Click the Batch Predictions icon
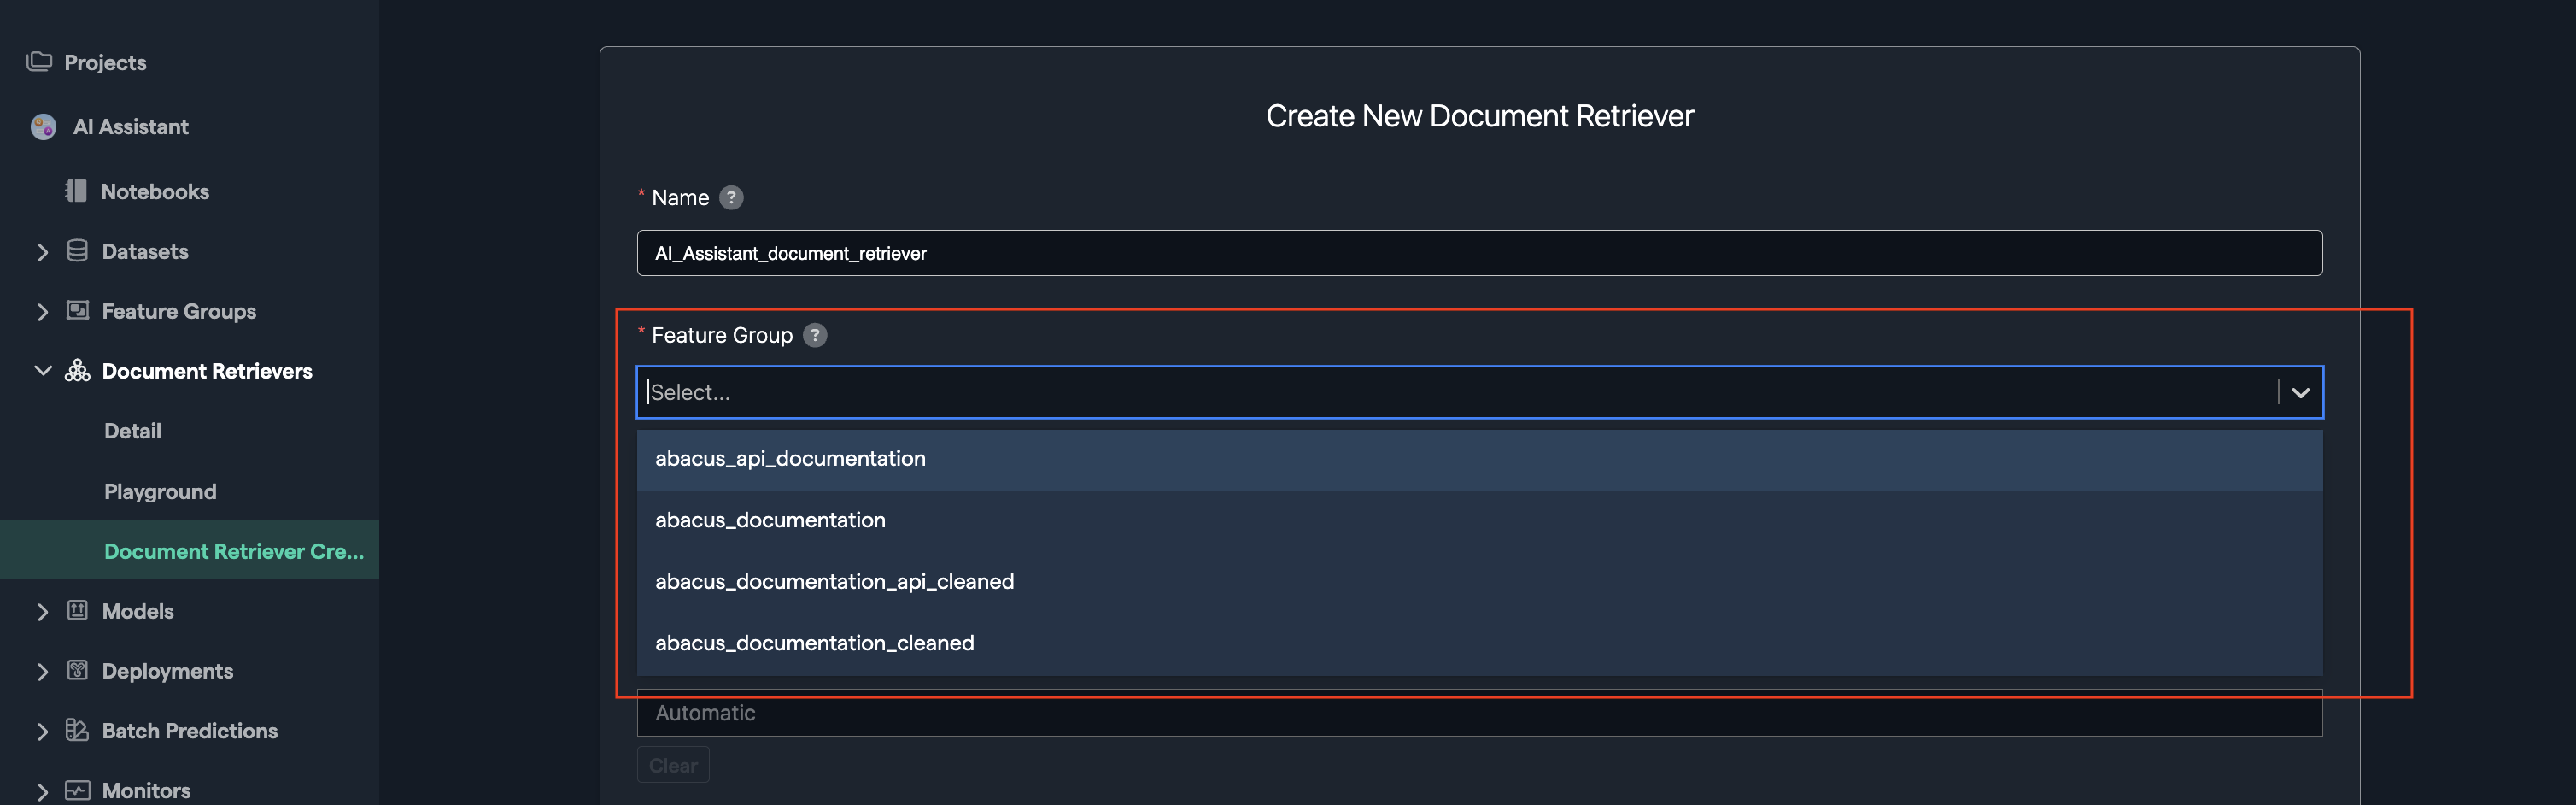Viewport: 2576px width, 805px height. tap(77, 731)
